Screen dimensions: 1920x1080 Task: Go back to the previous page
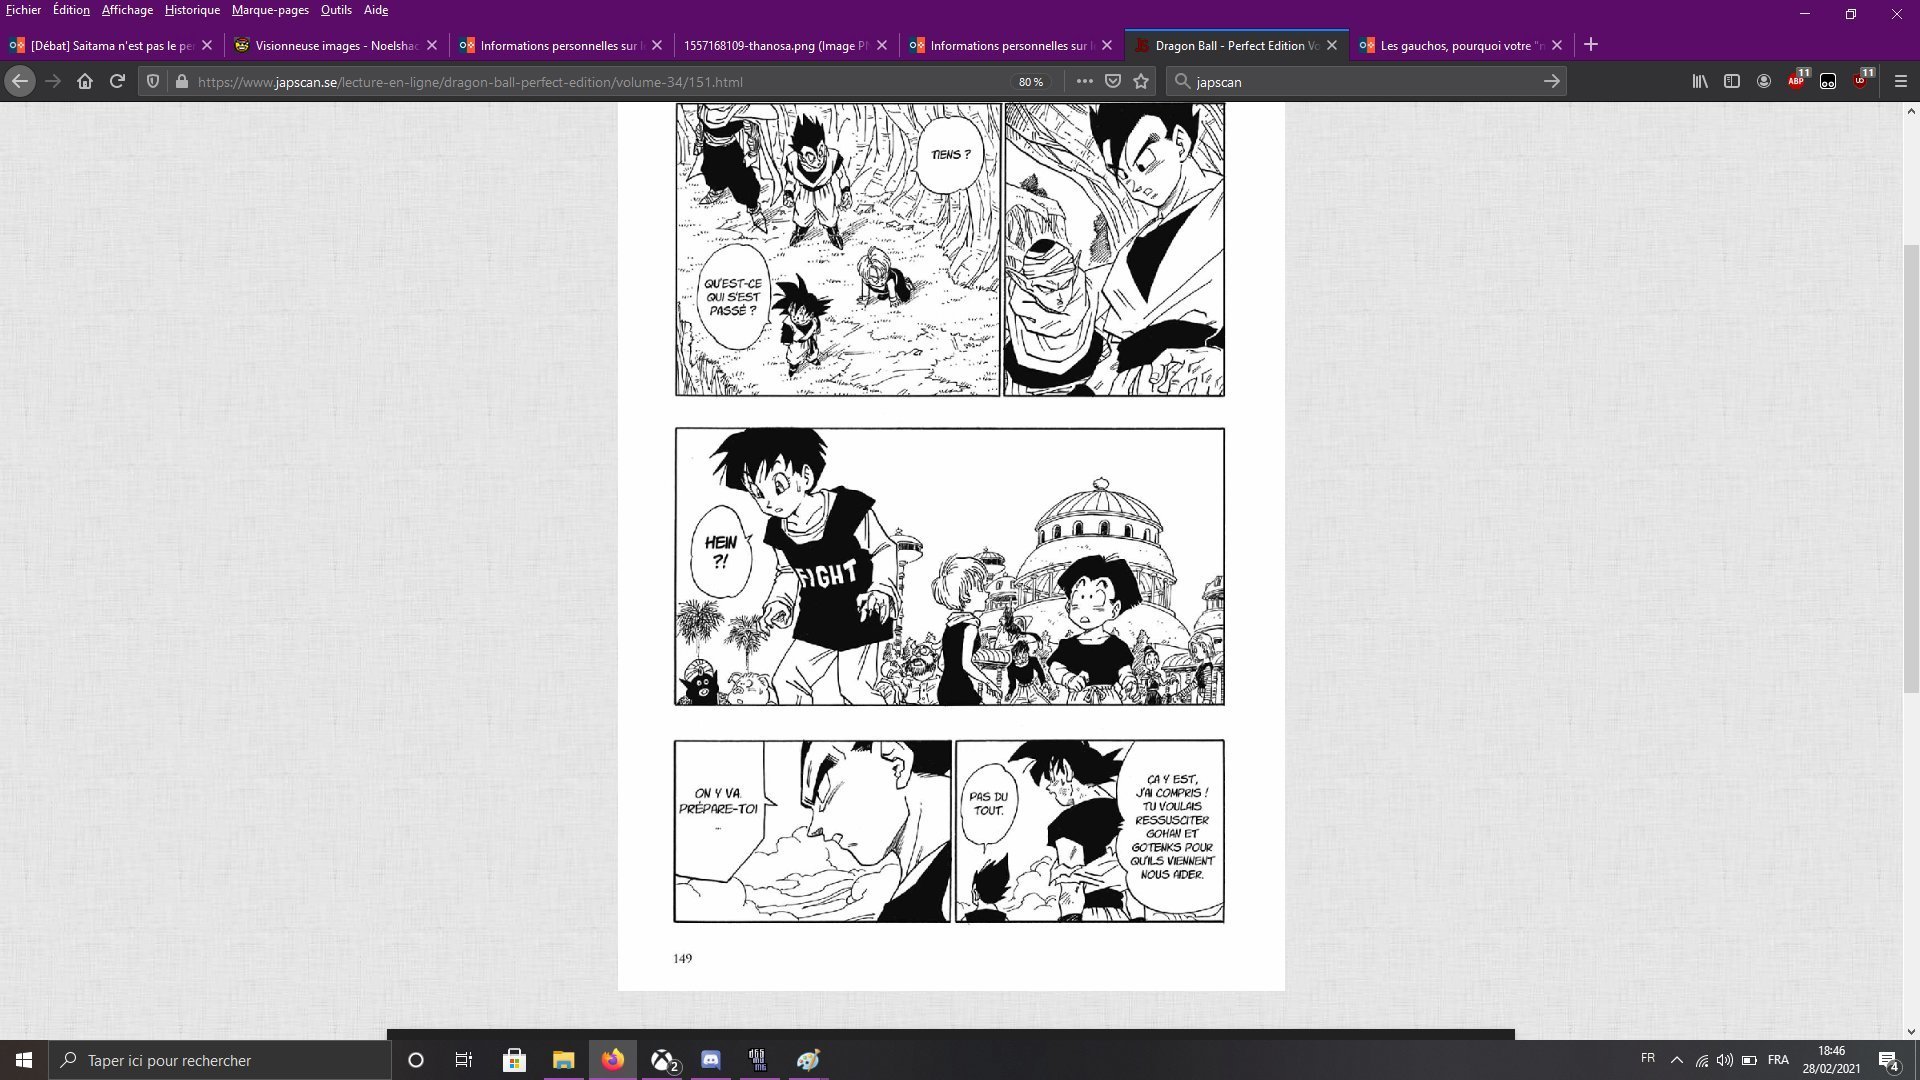(20, 81)
